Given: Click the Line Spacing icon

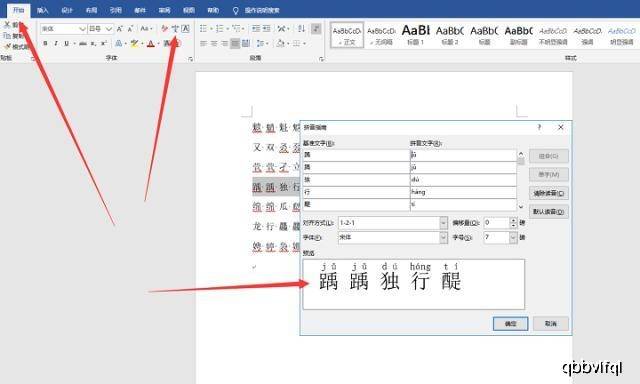Looking at the screenshot, I should 260,43.
